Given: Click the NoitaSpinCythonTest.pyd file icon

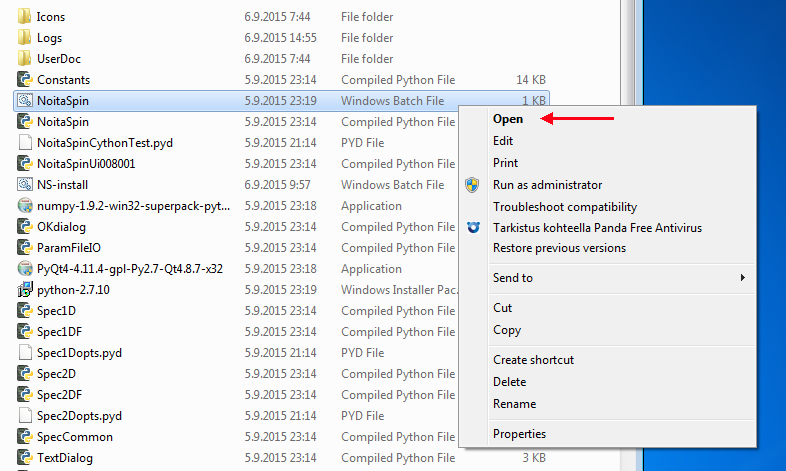Looking at the screenshot, I should 25,143.
